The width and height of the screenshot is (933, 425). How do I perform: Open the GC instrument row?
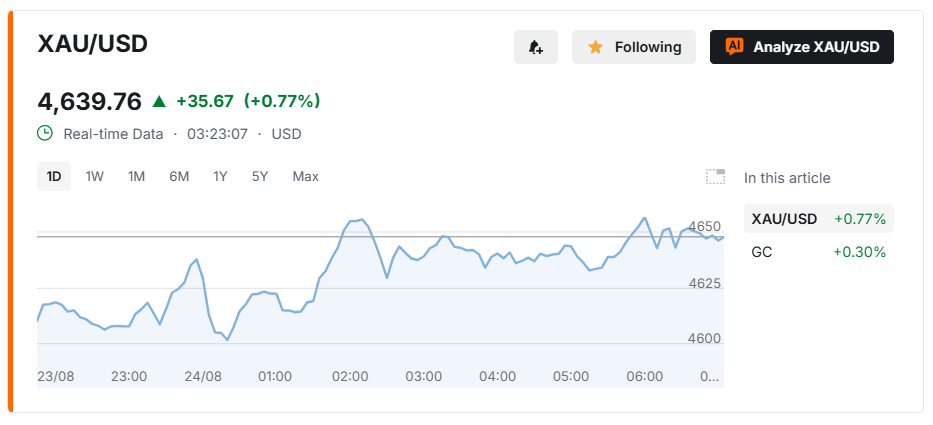(819, 252)
